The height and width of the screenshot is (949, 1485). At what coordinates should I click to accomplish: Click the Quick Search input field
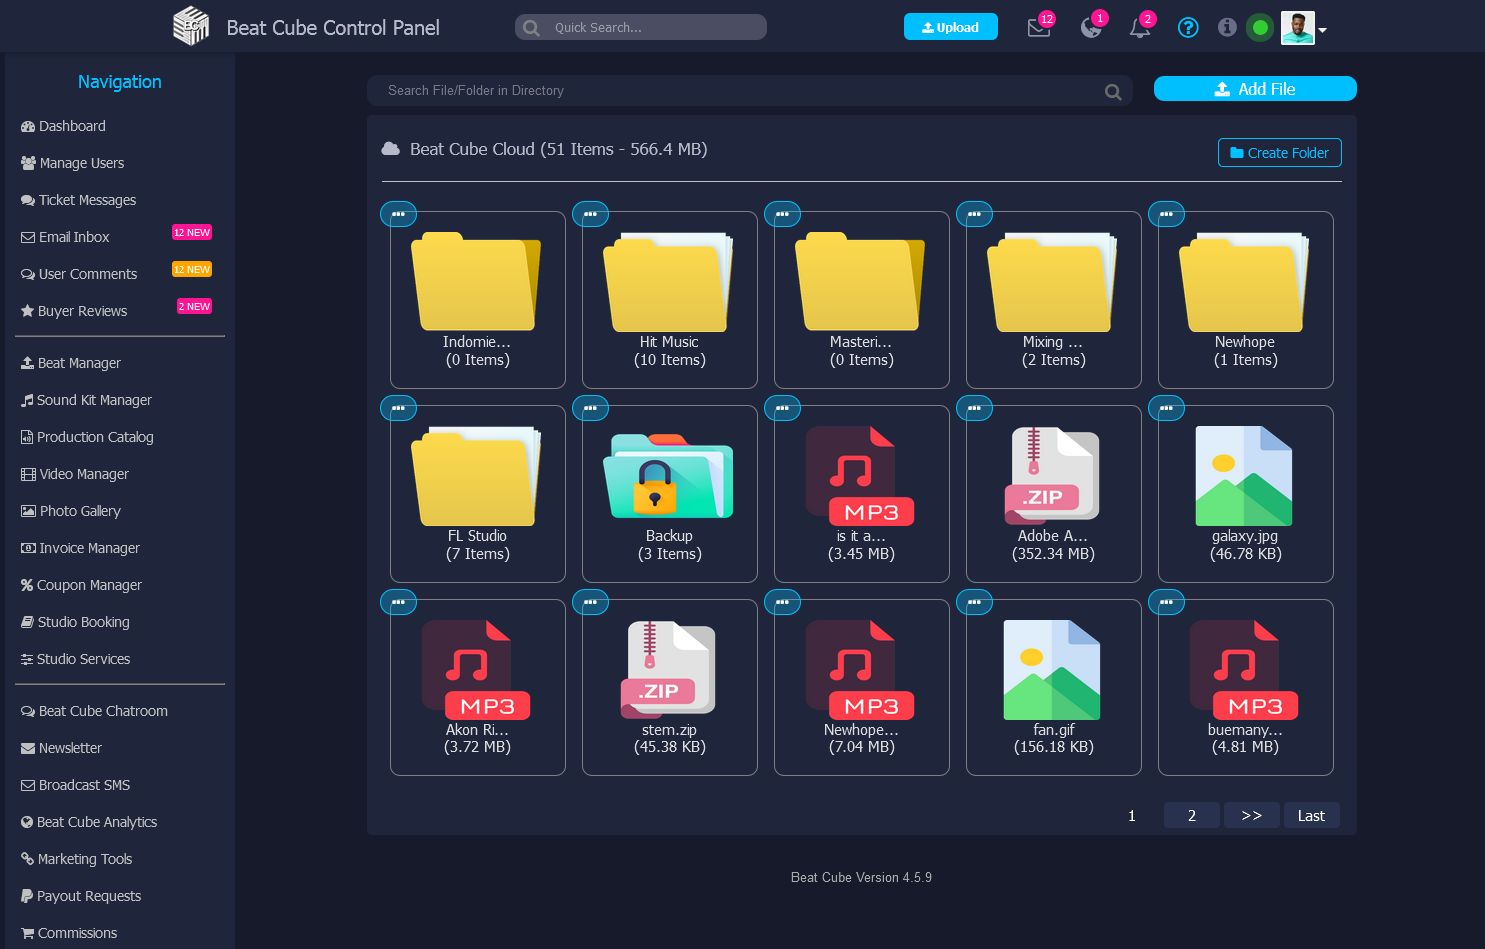pyautogui.click(x=654, y=28)
